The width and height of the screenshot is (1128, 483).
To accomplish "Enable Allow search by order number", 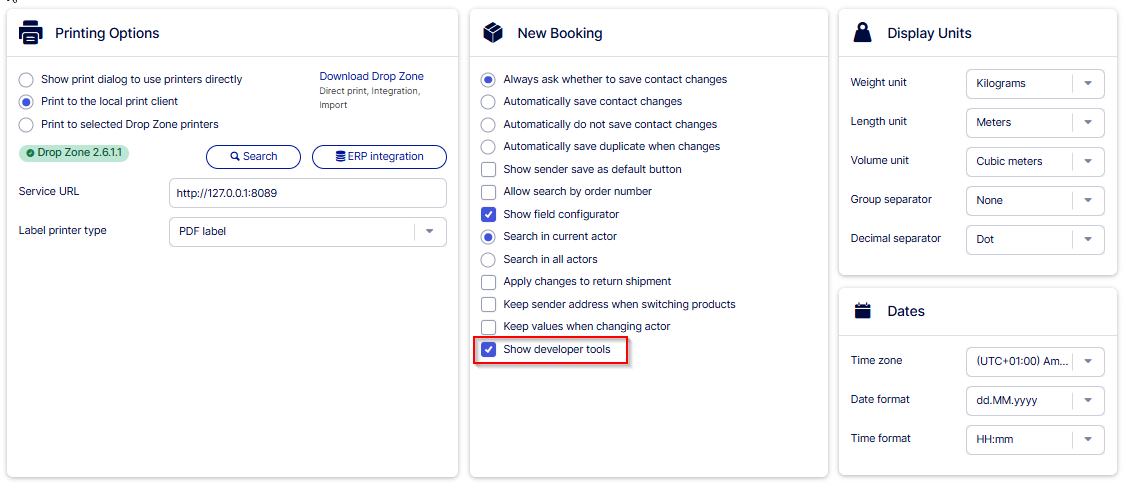I will pos(488,192).
